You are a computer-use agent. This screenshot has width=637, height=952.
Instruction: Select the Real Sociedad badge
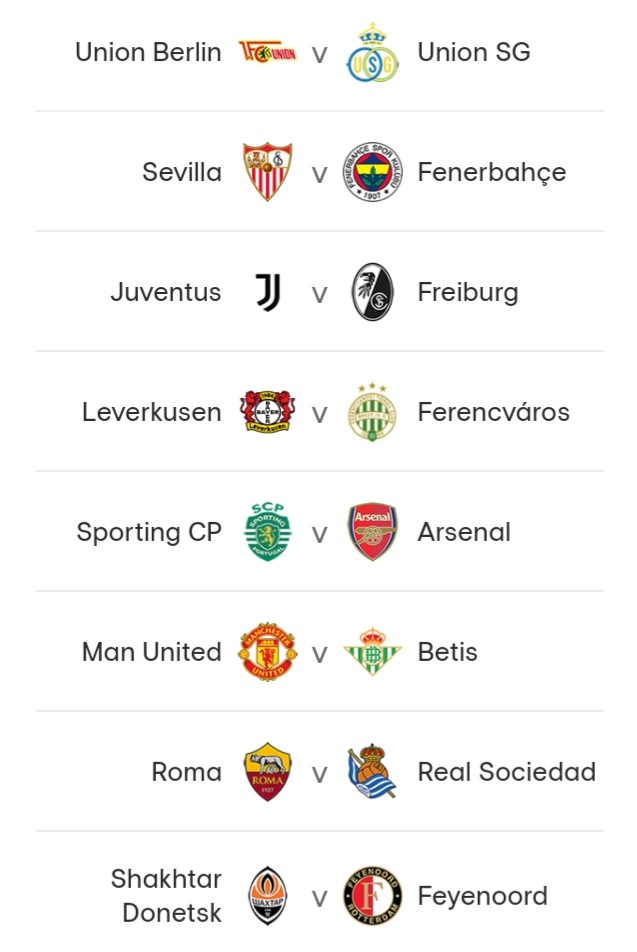[372, 771]
